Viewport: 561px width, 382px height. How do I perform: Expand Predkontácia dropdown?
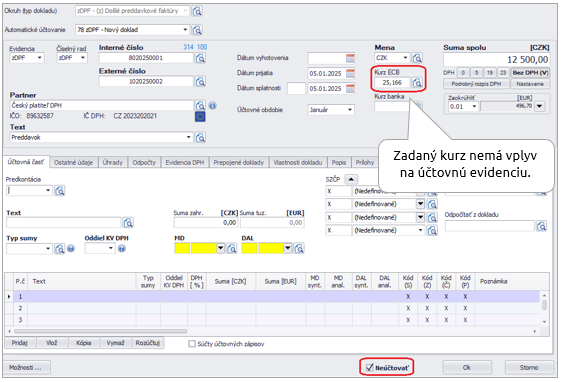48,191
